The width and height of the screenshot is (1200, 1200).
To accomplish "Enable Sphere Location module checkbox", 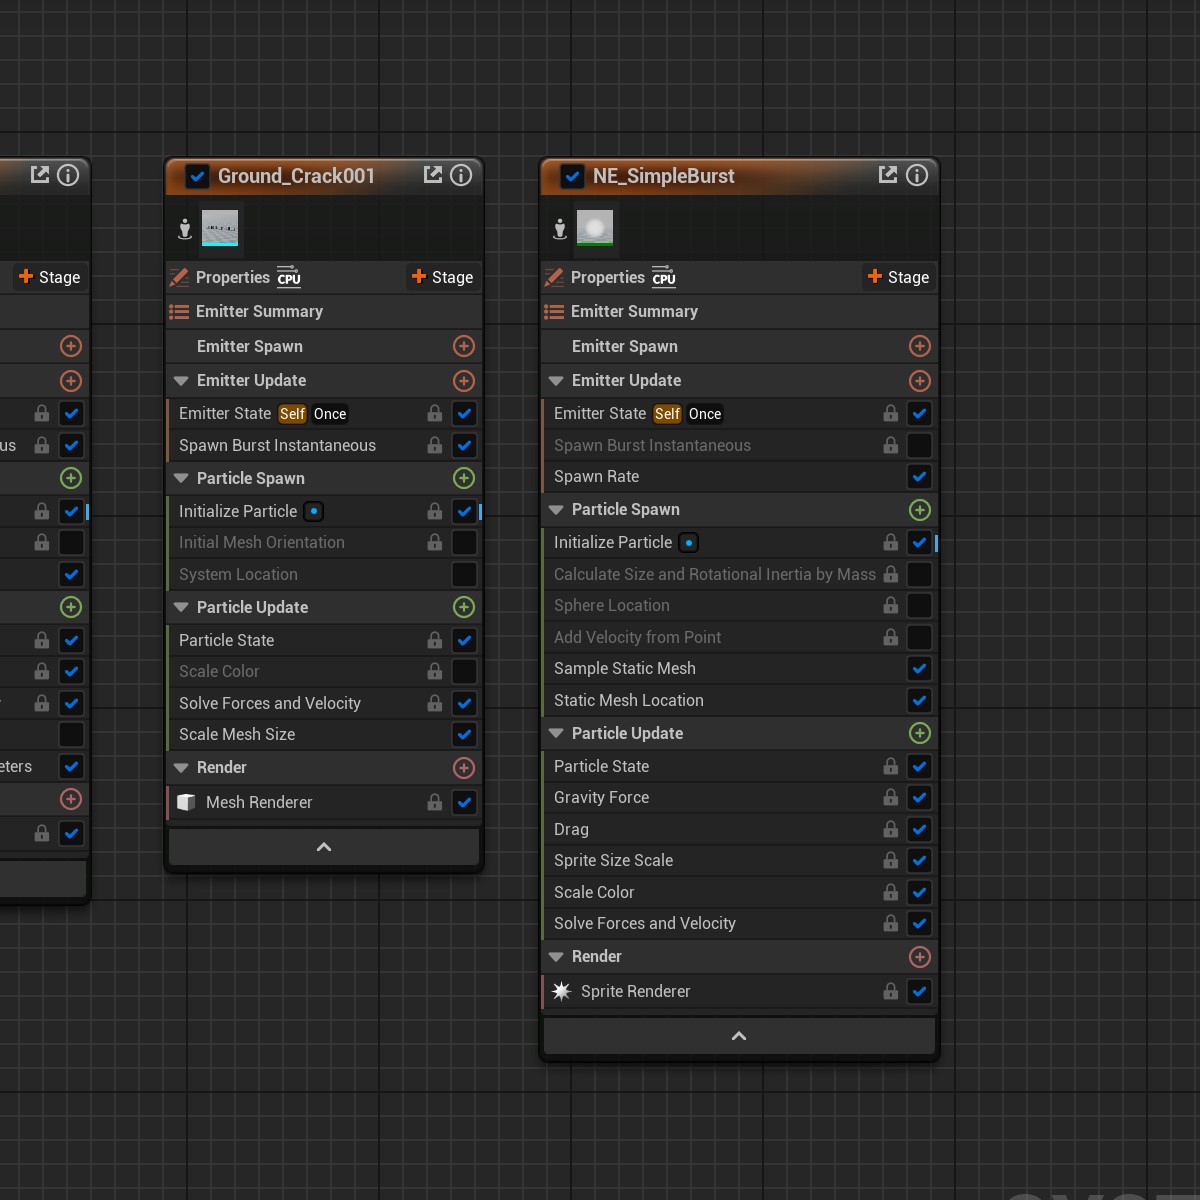I will 919,605.
